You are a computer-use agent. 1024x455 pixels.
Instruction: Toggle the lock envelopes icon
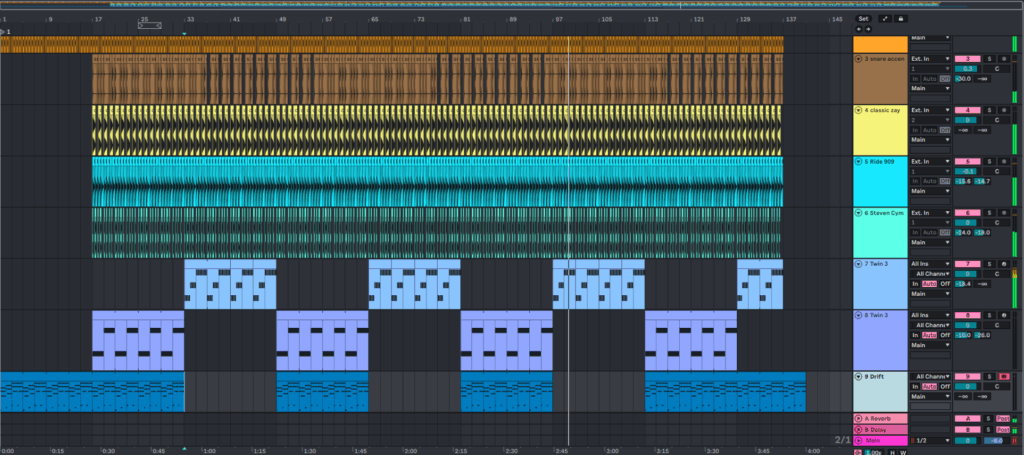click(902, 18)
